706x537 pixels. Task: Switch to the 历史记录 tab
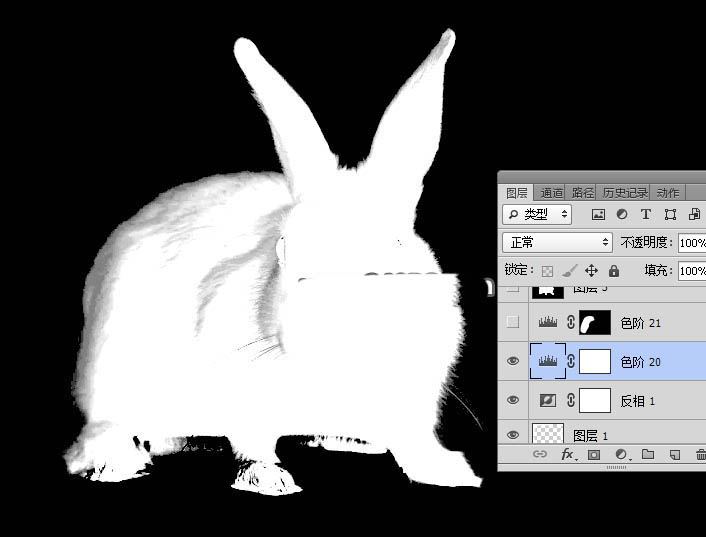[625, 192]
